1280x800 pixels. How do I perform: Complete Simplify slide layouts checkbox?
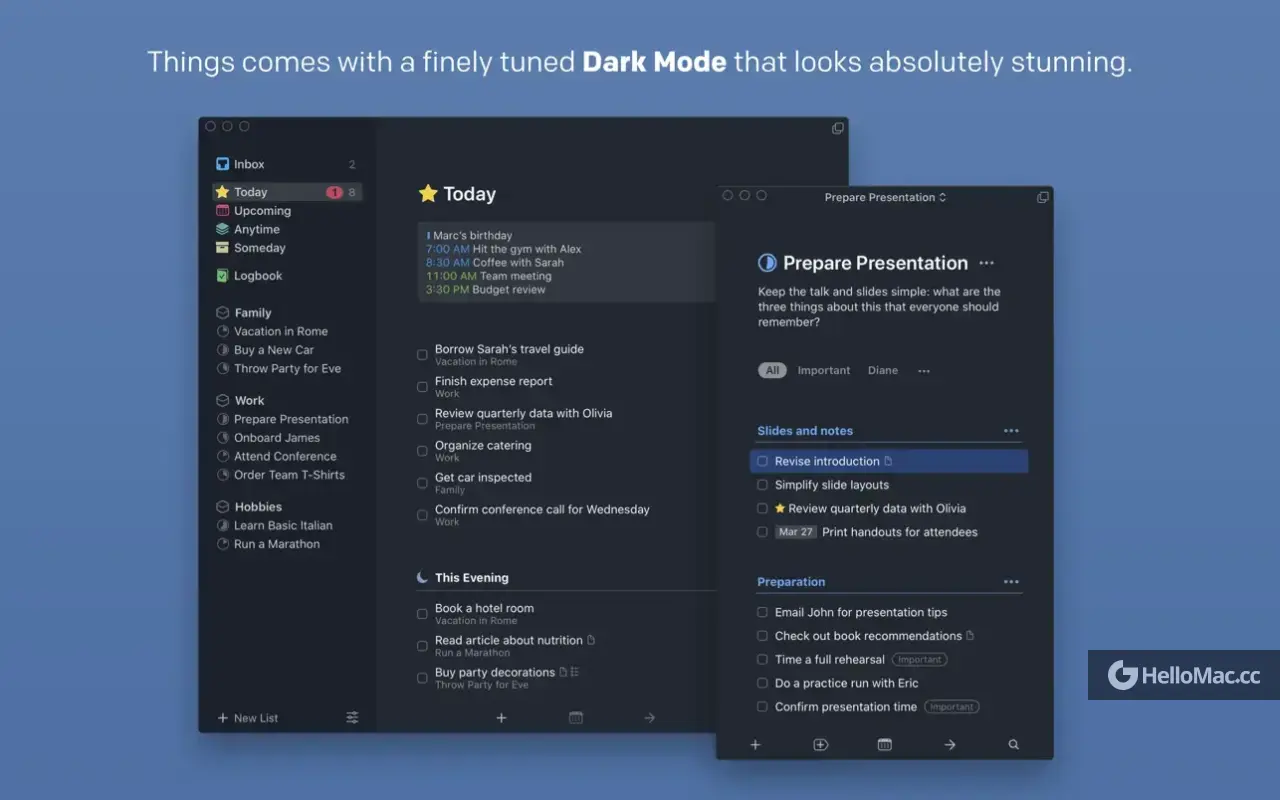pyautogui.click(x=763, y=485)
